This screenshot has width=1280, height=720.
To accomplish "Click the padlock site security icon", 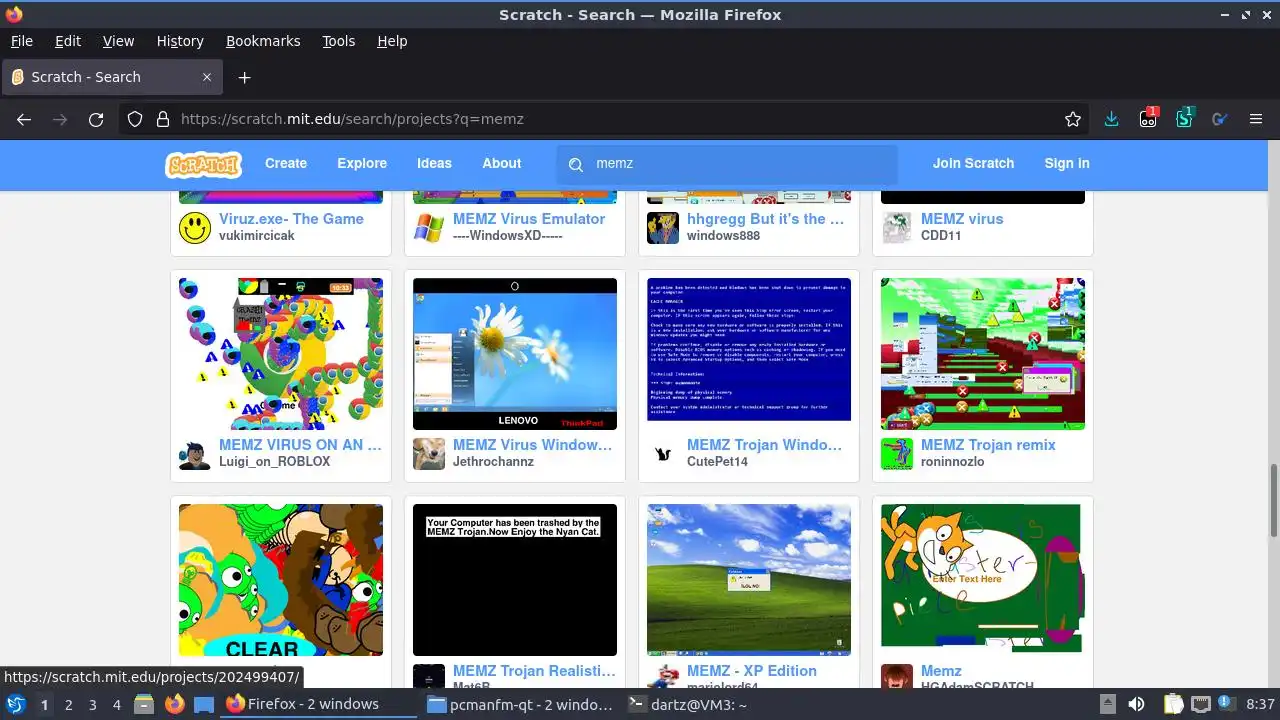I will [x=163, y=119].
